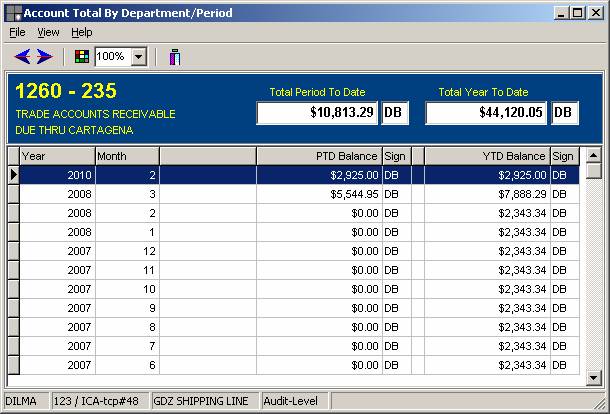Screen dimensions: 610x414
Task: Click the blue right arrow (next) icon
Action: 45,57
